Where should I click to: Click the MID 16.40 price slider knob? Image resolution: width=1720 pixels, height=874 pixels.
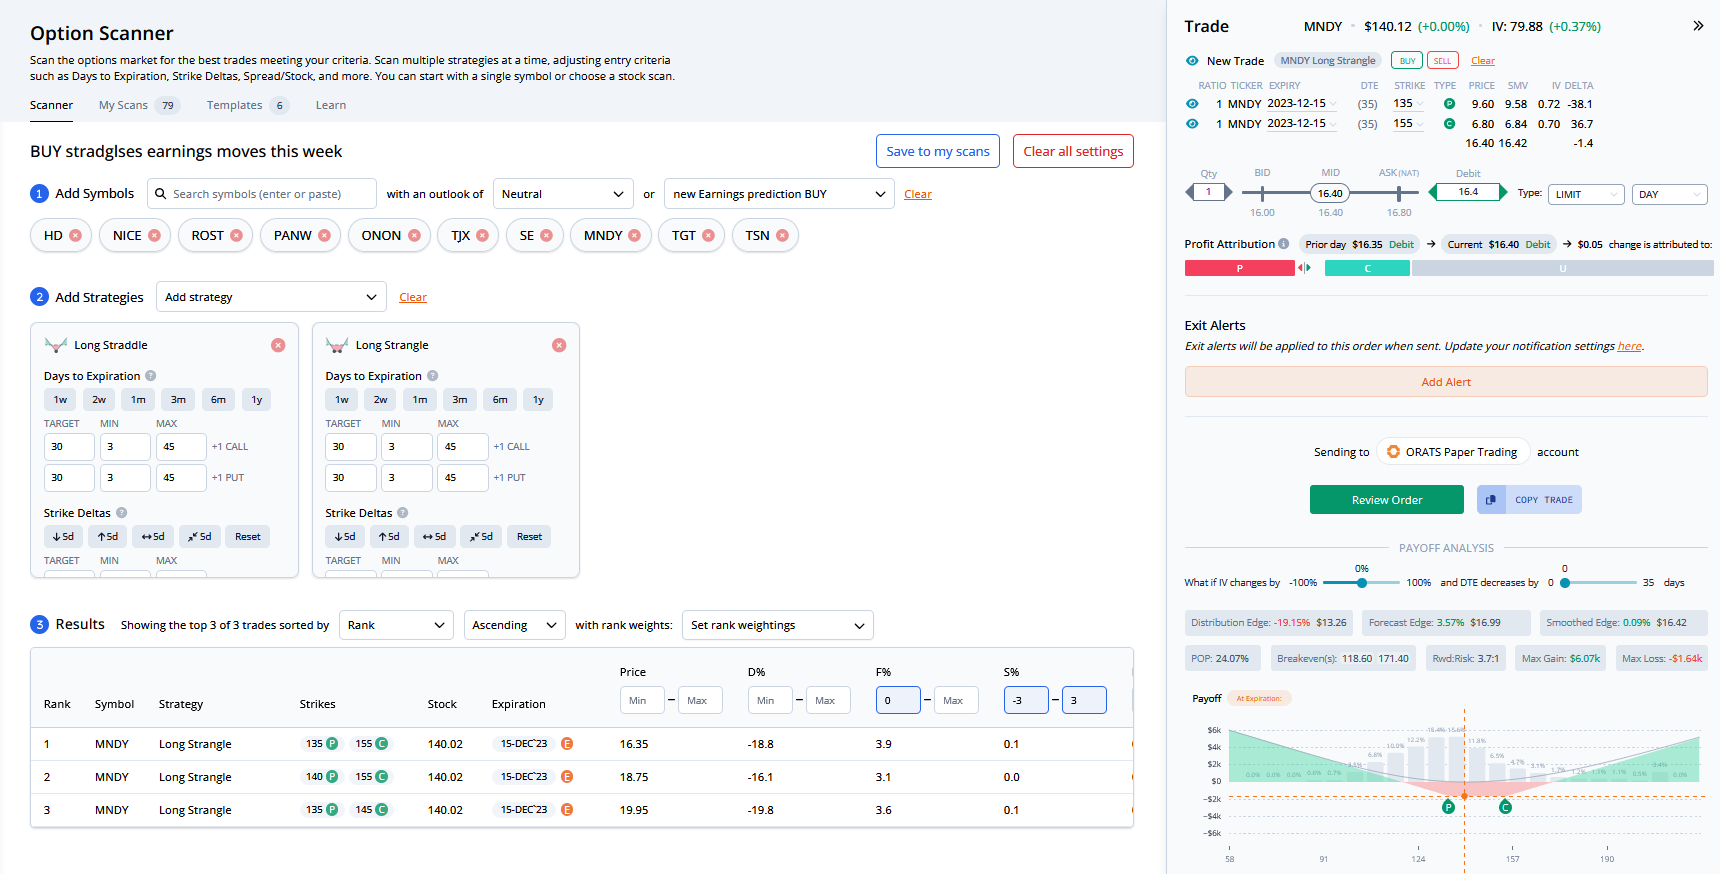pyautogui.click(x=1330, y=194)
